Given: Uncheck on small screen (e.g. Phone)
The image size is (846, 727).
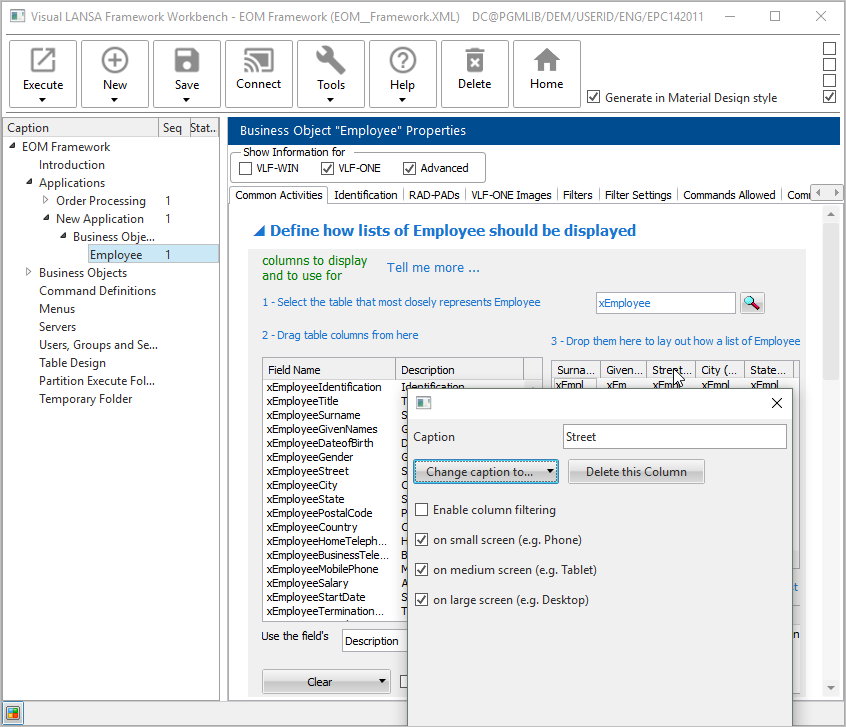Looking at the screenshot, I should coord(422,540).
